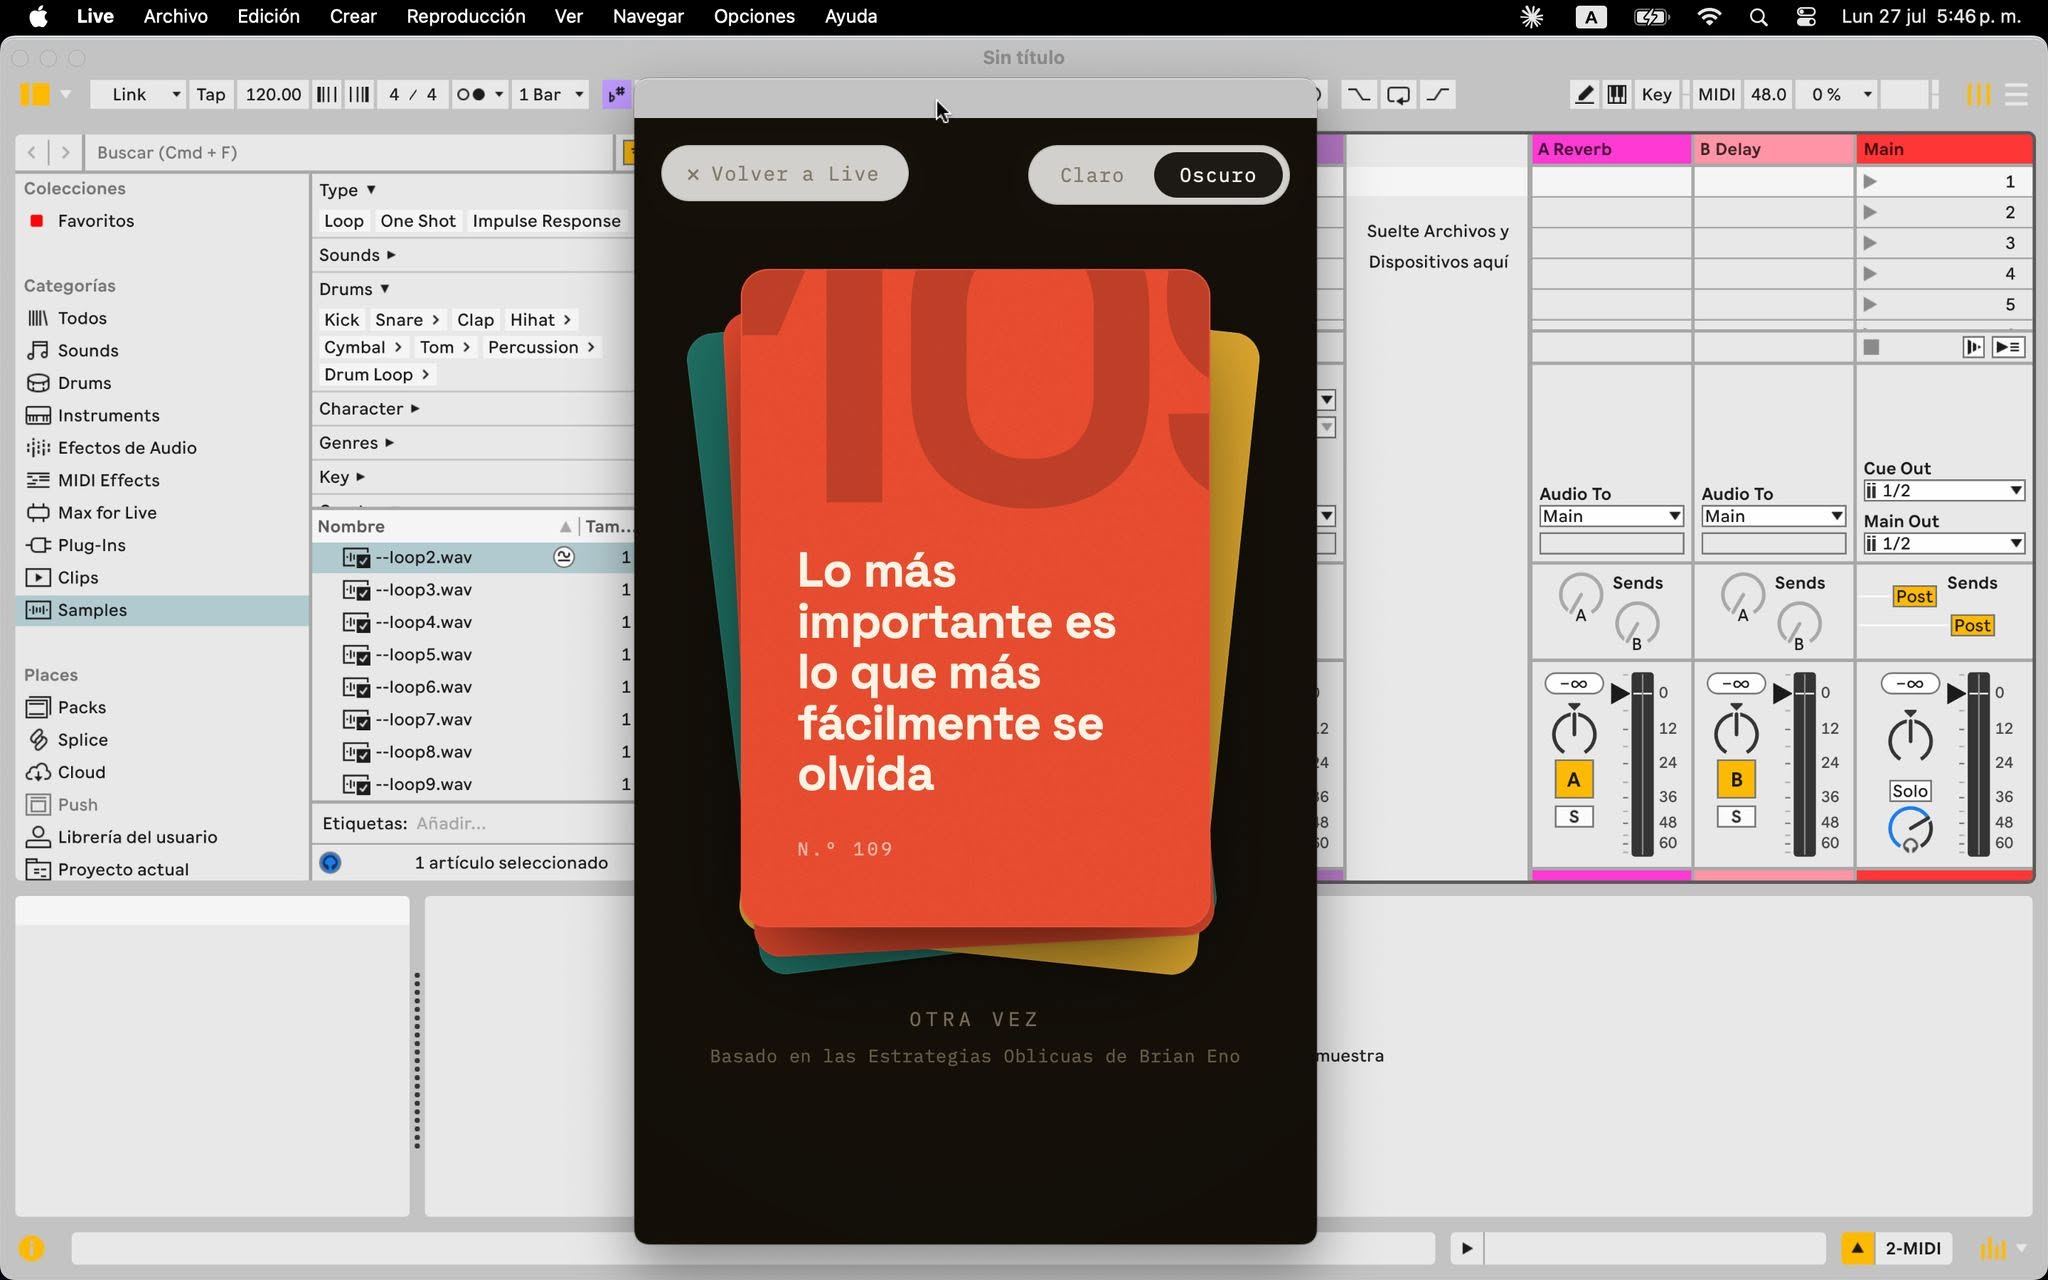
Task: Click the 120.00 tempo field
Action: [272, 94]
